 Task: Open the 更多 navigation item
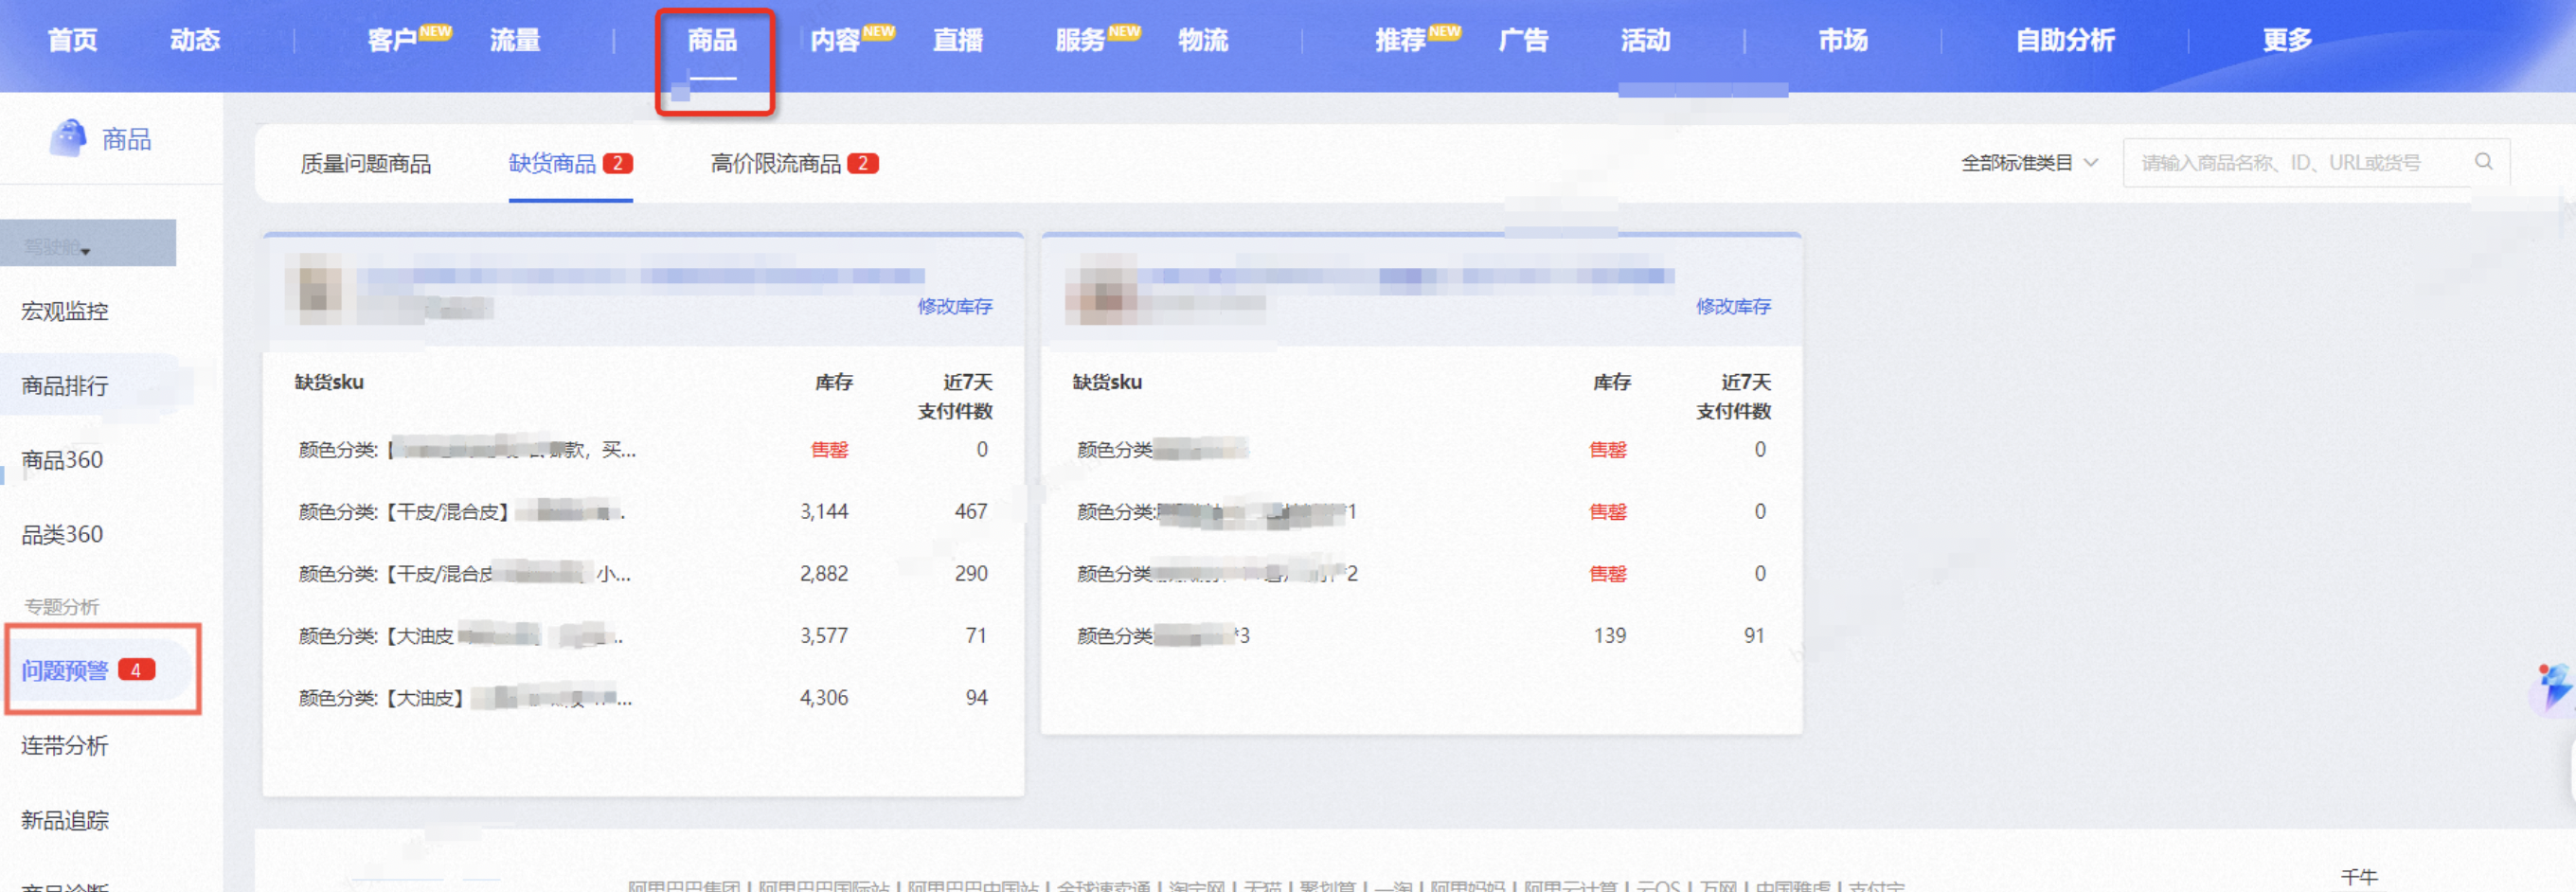point(2287,40)
